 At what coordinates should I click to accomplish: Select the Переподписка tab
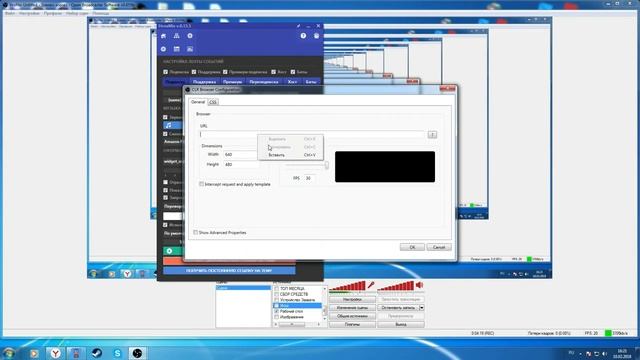pos(264,82)
